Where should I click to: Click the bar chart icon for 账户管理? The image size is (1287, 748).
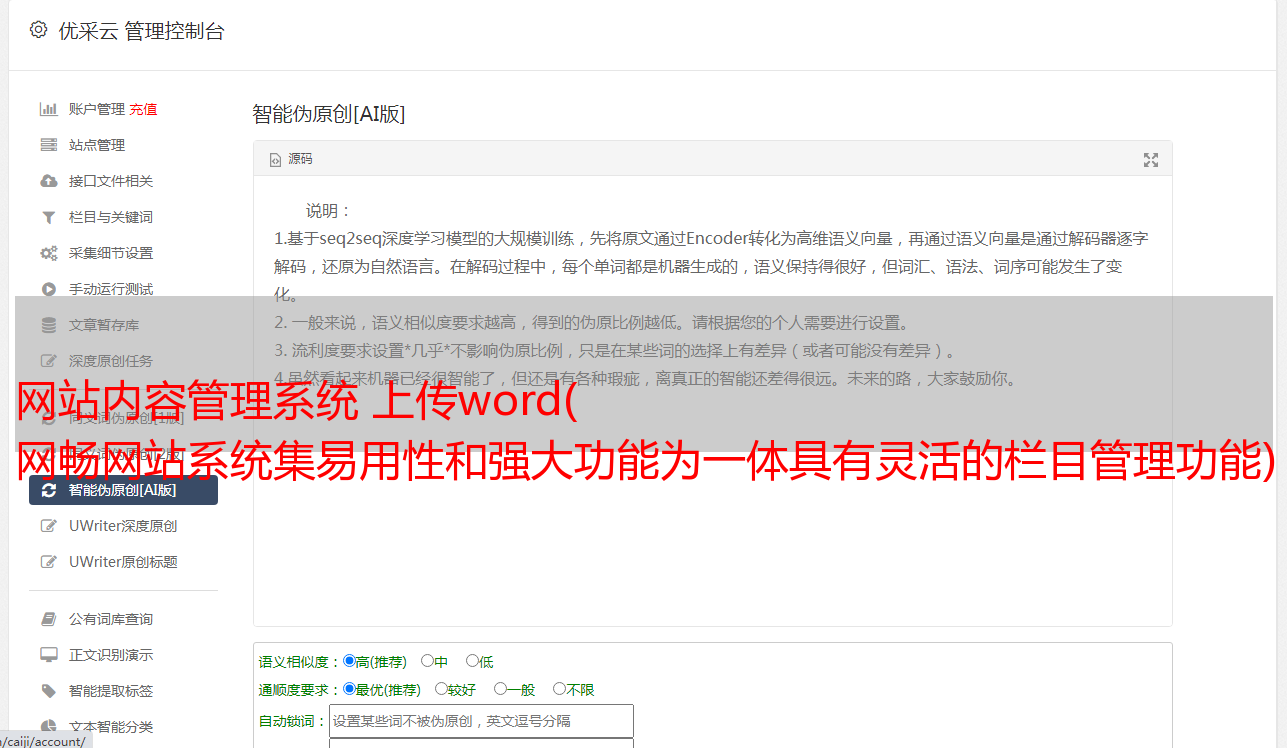pos(48,109)
